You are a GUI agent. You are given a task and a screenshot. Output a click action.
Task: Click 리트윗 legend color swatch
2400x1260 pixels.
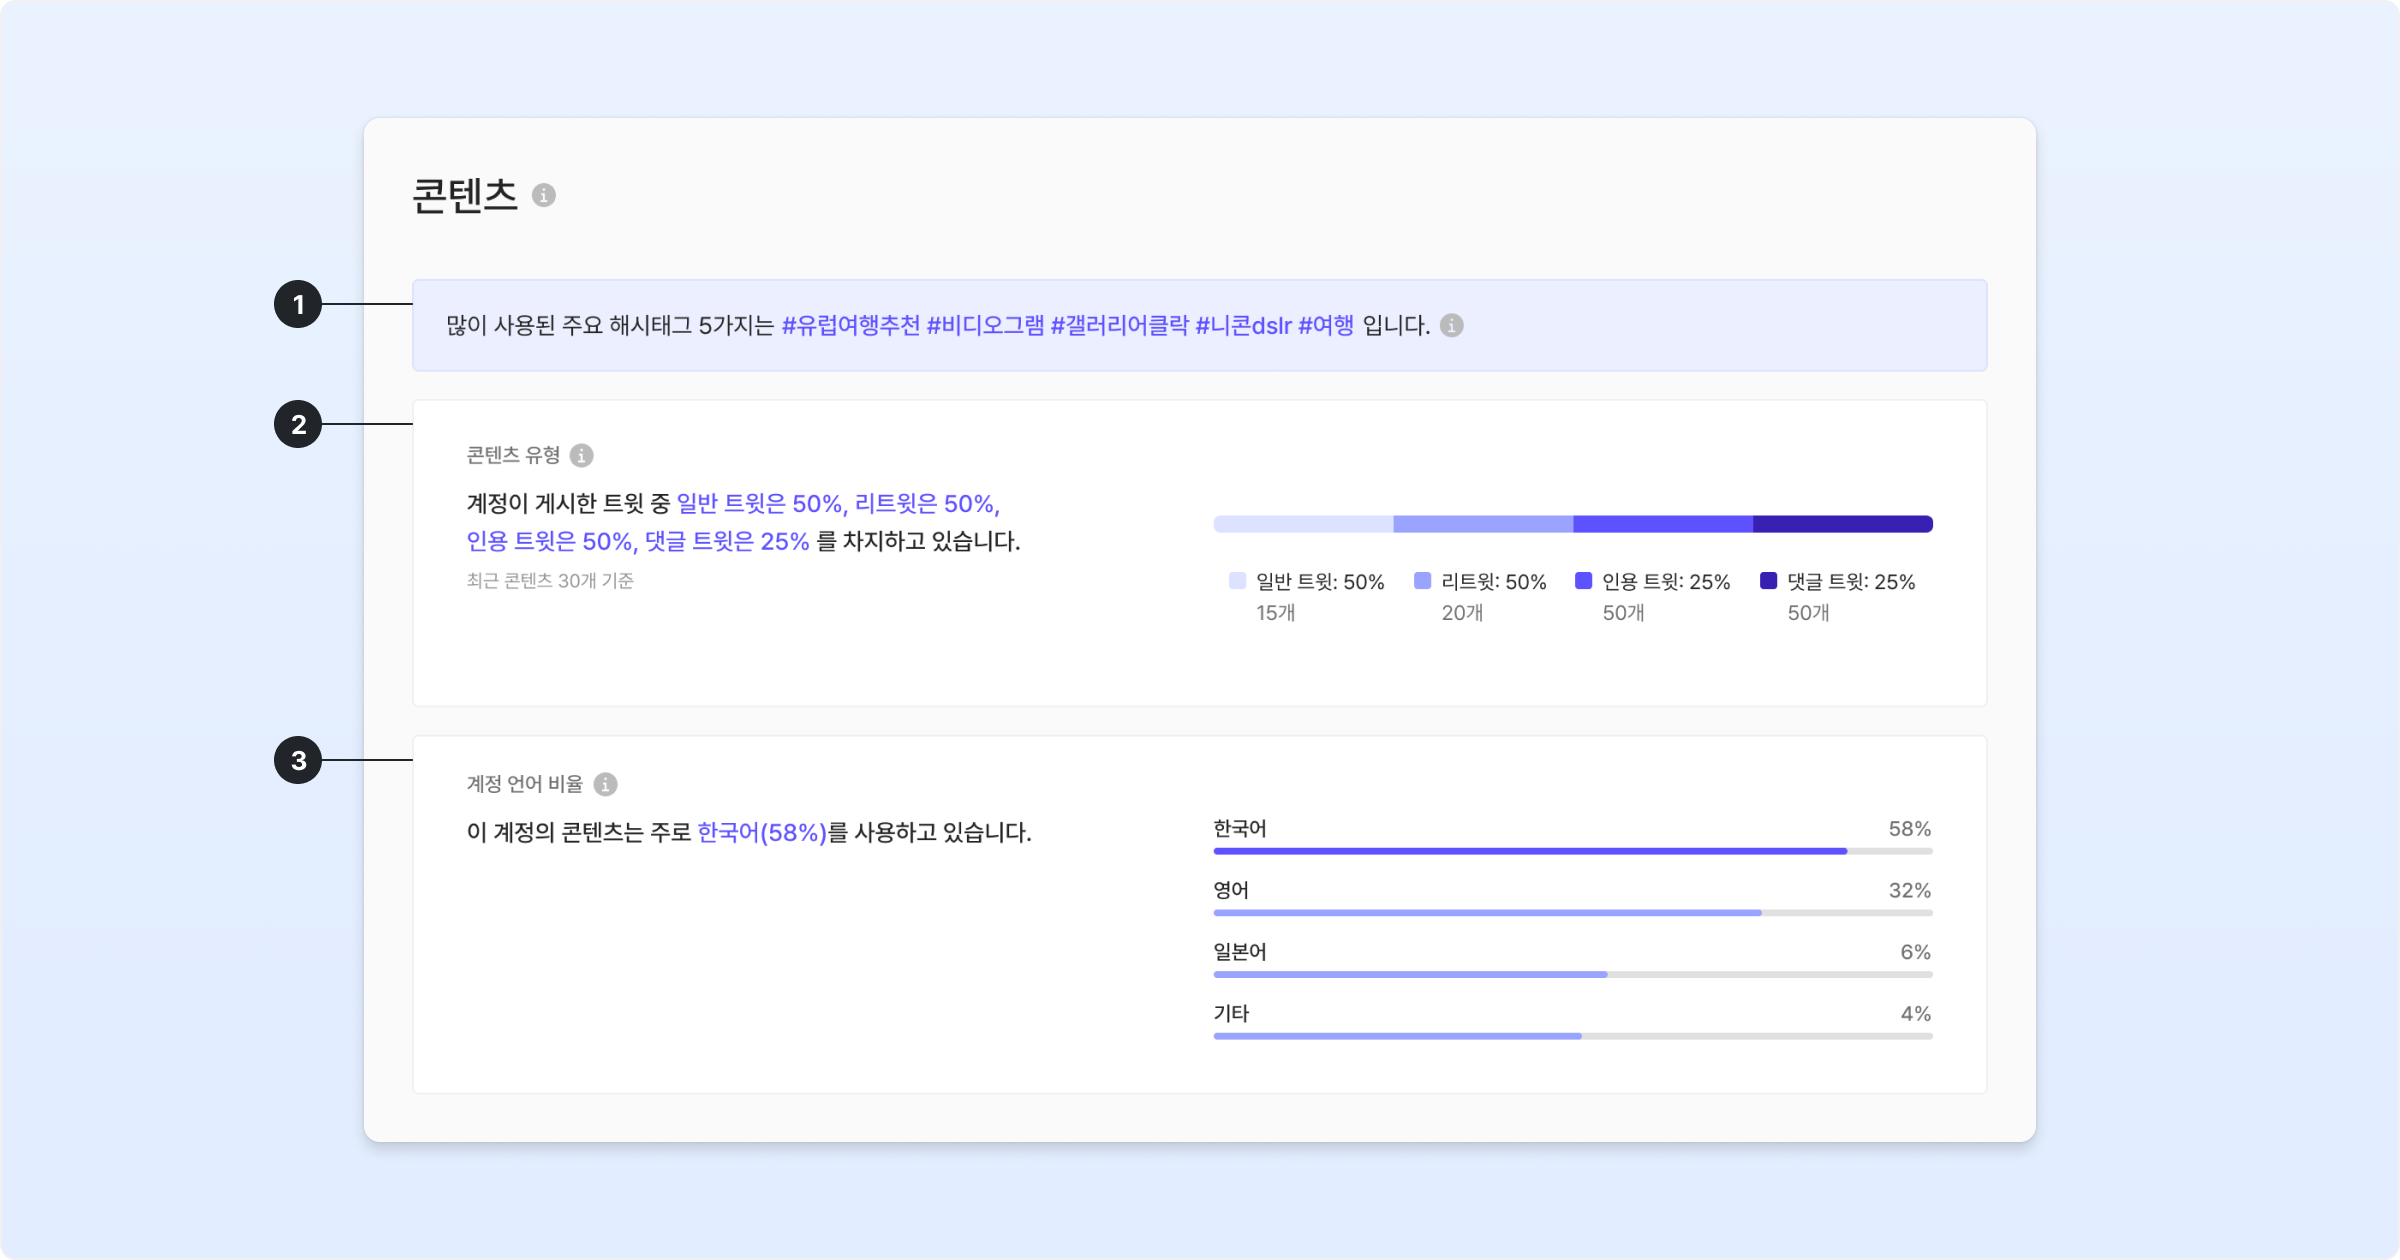click(1422, 581)
